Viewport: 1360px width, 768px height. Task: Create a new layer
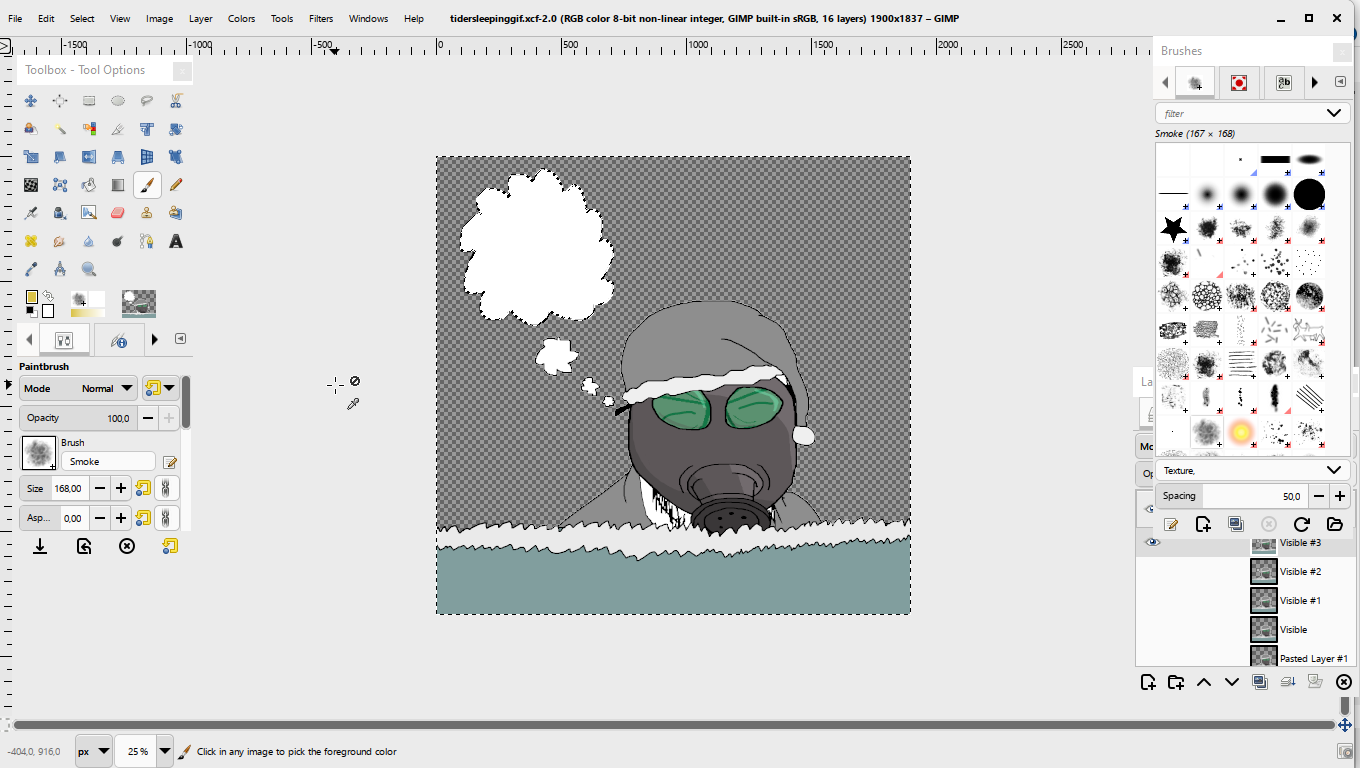pos(1148,682)
